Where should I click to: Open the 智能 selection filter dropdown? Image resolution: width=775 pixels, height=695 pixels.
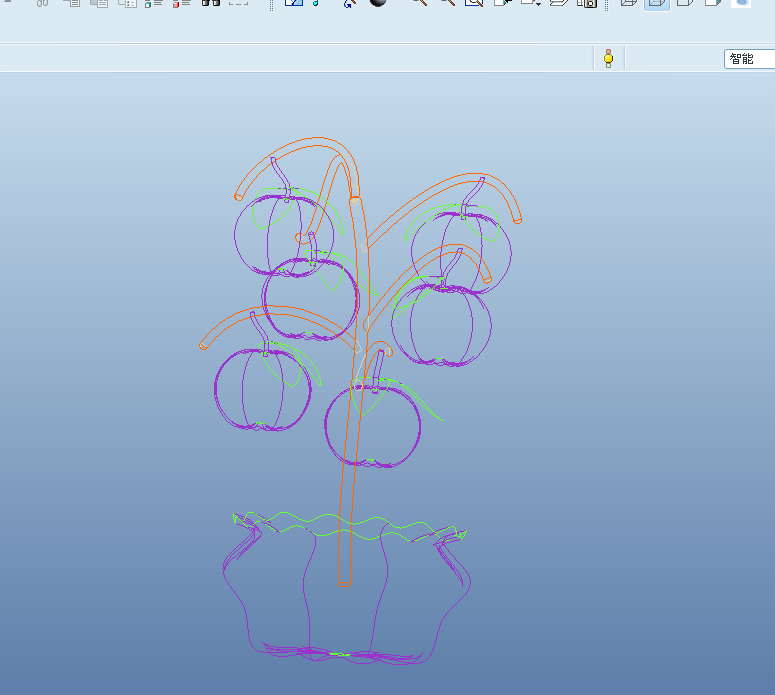(749, 59)
